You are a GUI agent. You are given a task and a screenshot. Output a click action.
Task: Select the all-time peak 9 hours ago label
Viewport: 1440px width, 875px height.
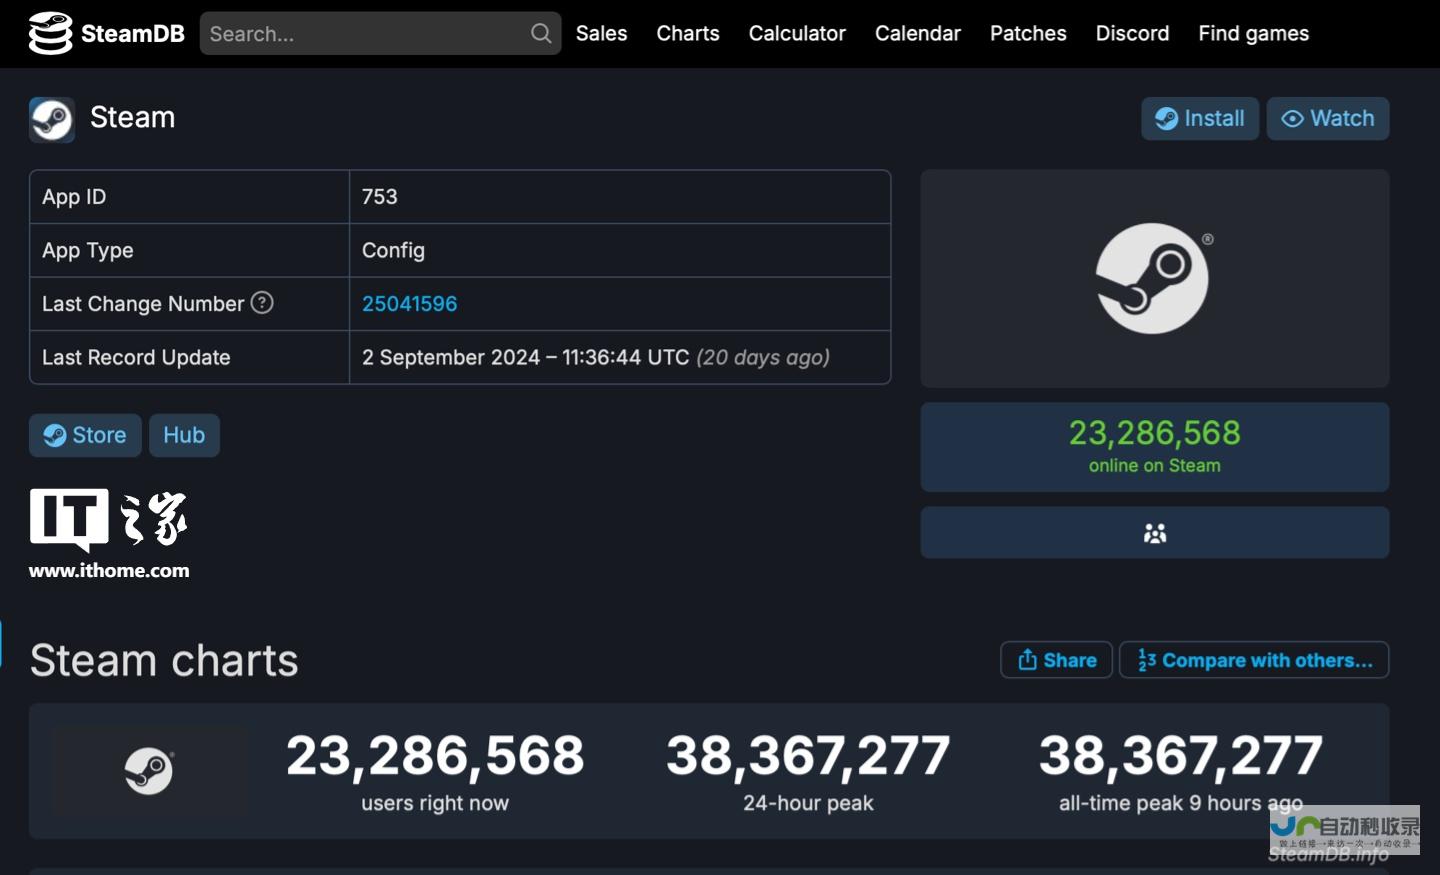[x=1181, y=803]
